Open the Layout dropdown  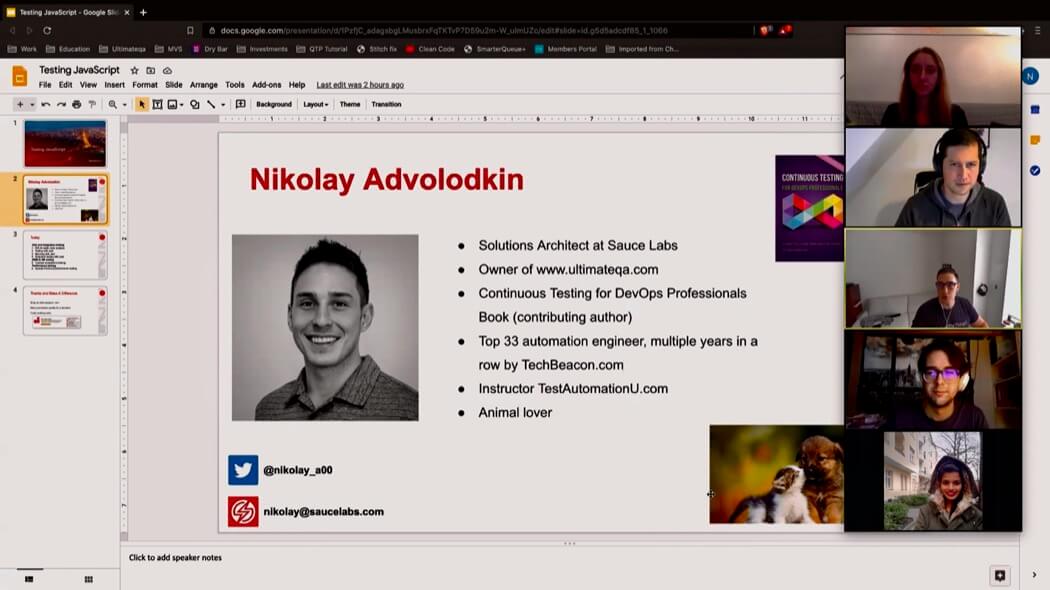[315, 104]
